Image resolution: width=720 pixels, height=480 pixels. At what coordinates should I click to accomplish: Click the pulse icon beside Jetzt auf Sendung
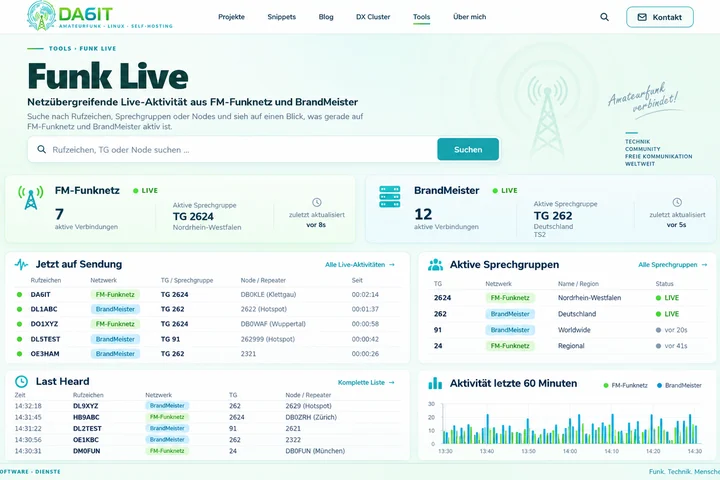pos(21,264)
